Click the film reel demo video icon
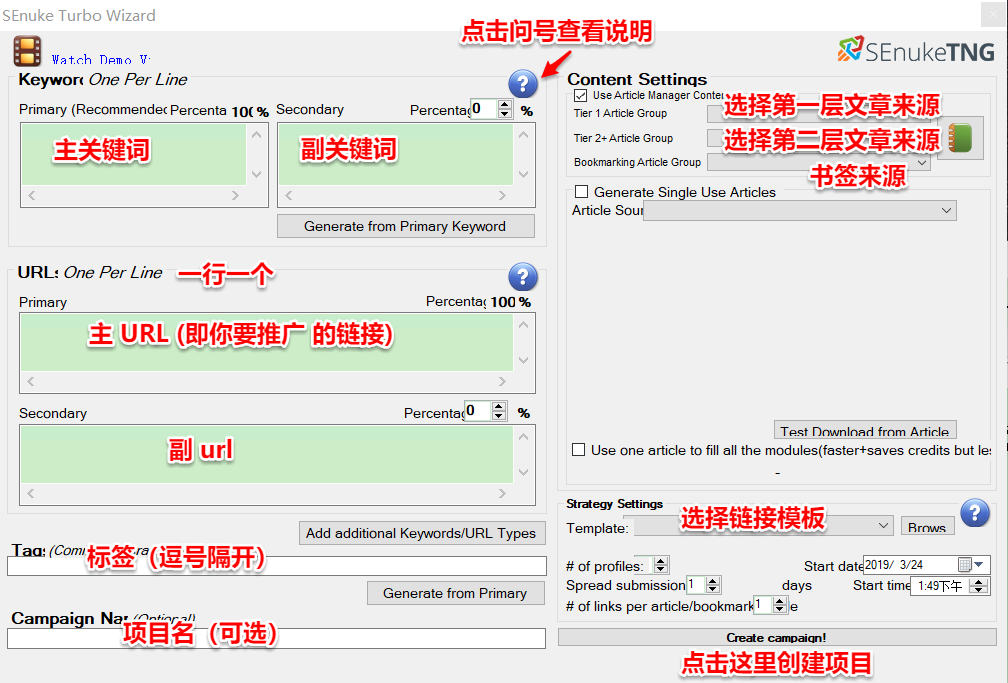 [28, 51]
